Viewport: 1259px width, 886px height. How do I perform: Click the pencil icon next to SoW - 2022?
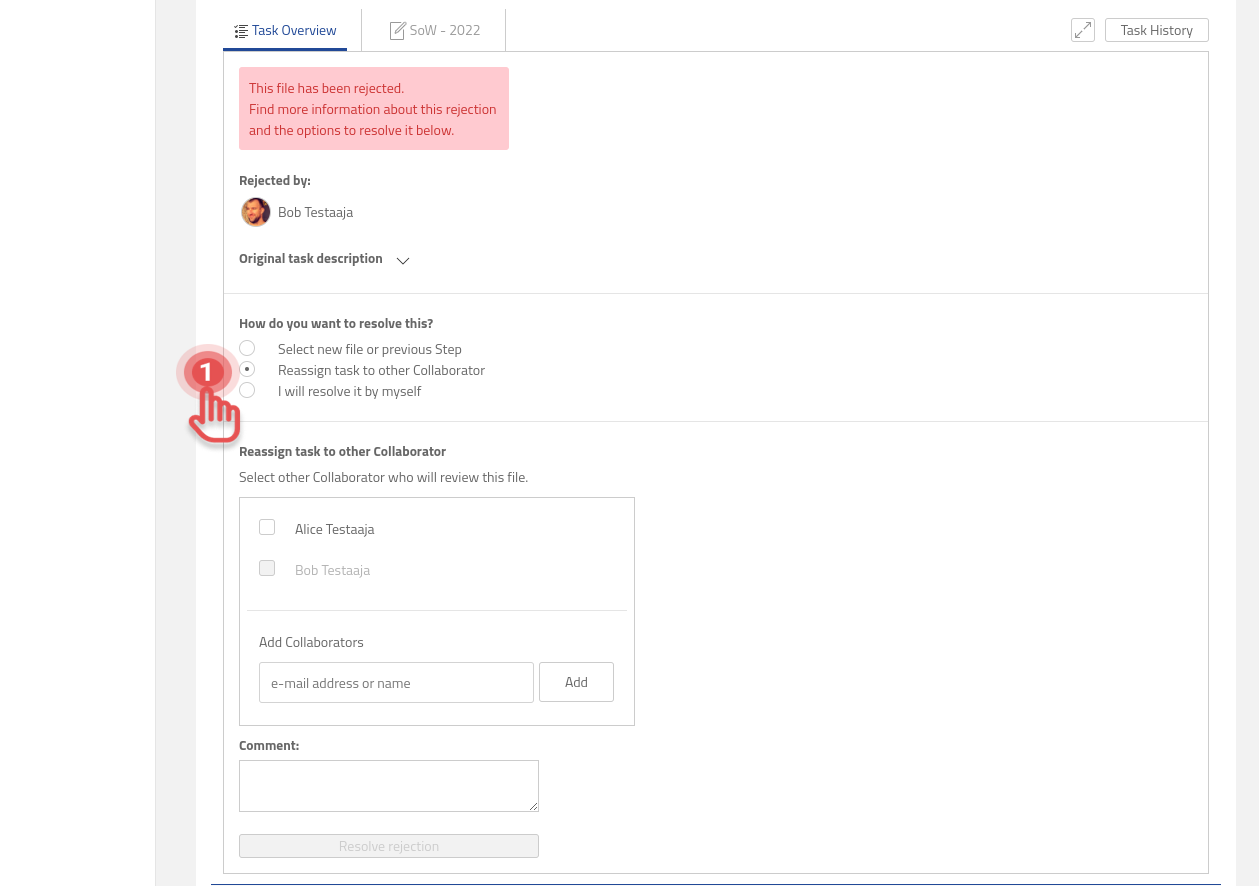pyautogui.click(x=397, y=29)
